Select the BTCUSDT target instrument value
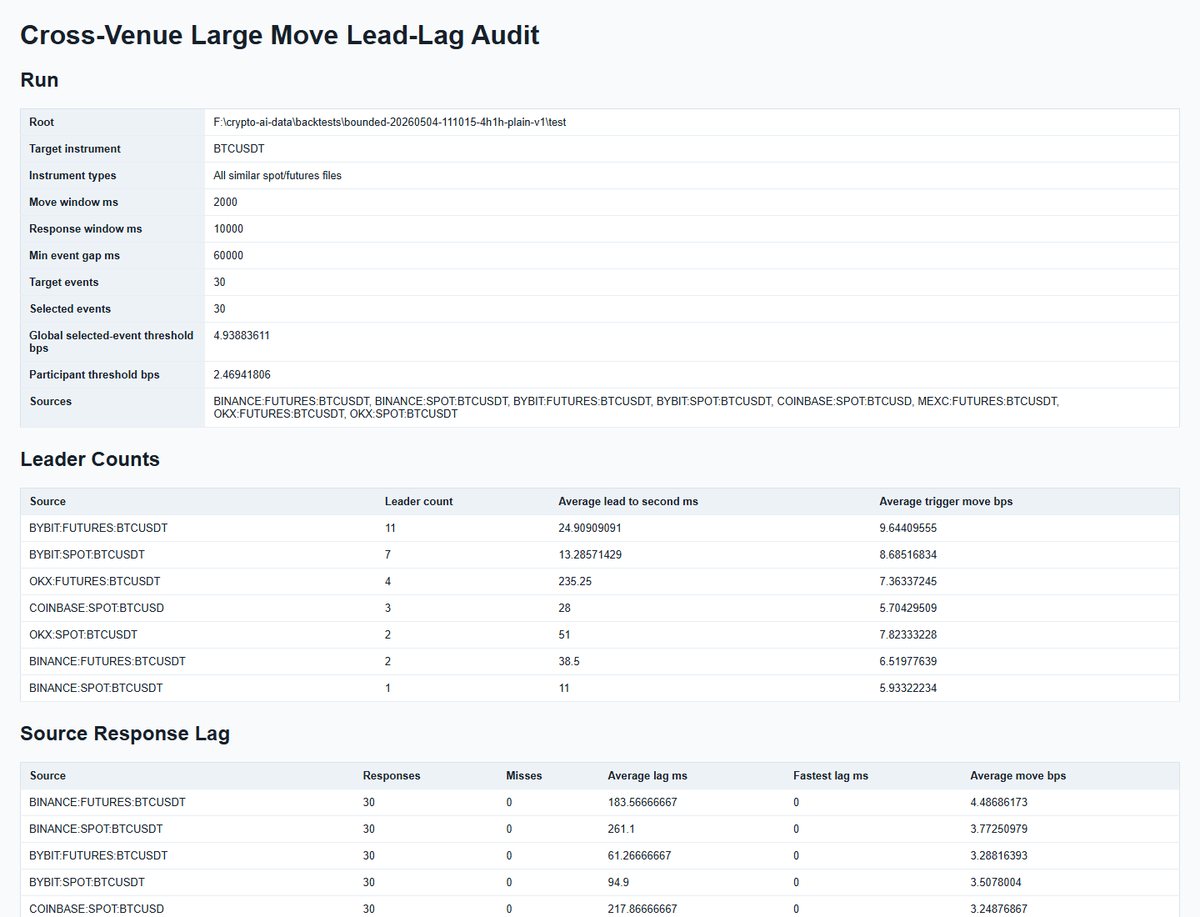The image size is (1200, 917). pos(239,149)
